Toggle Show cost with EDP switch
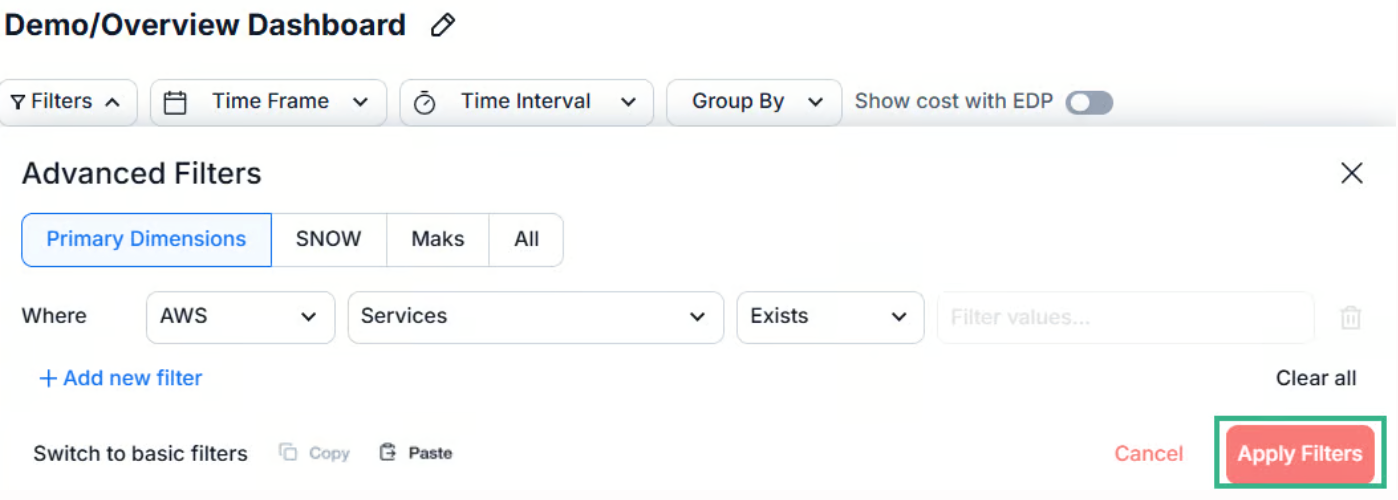 point(1089,102)
